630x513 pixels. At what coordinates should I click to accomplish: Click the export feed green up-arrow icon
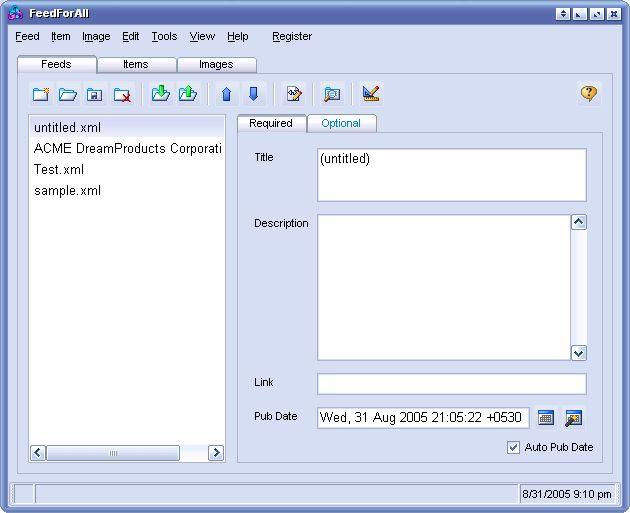187,94
